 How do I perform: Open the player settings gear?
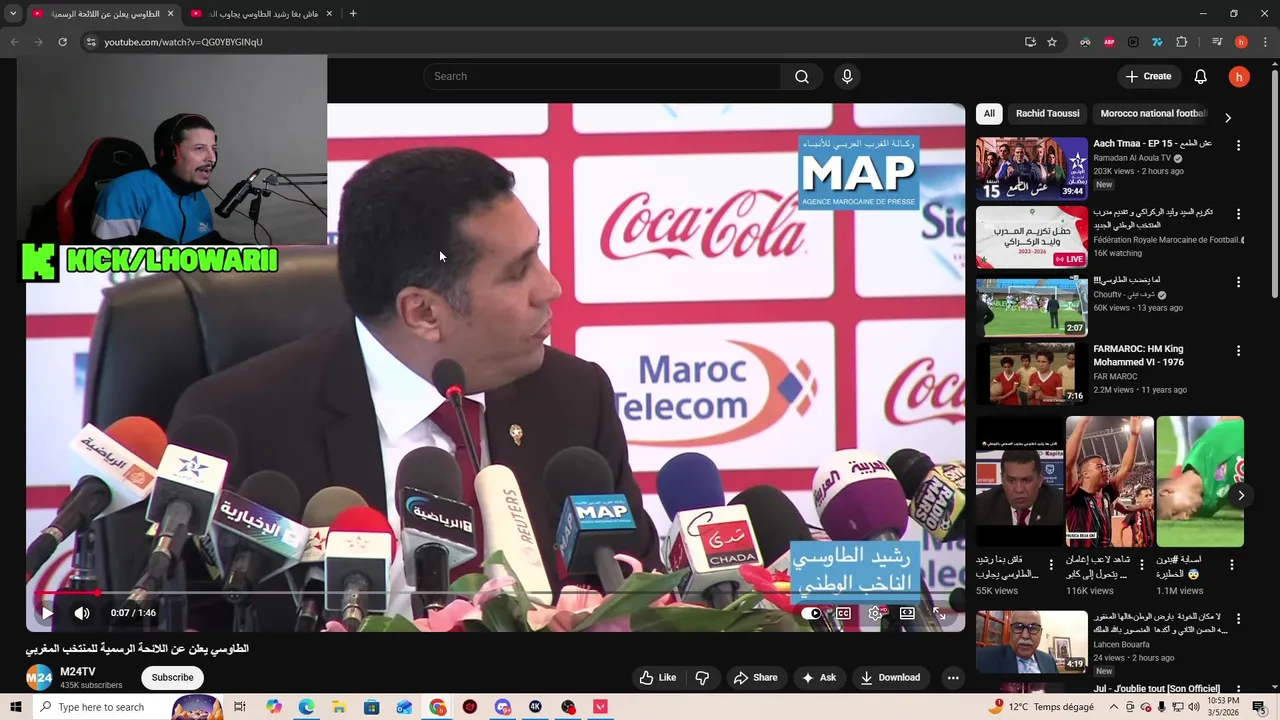(876, 613)
